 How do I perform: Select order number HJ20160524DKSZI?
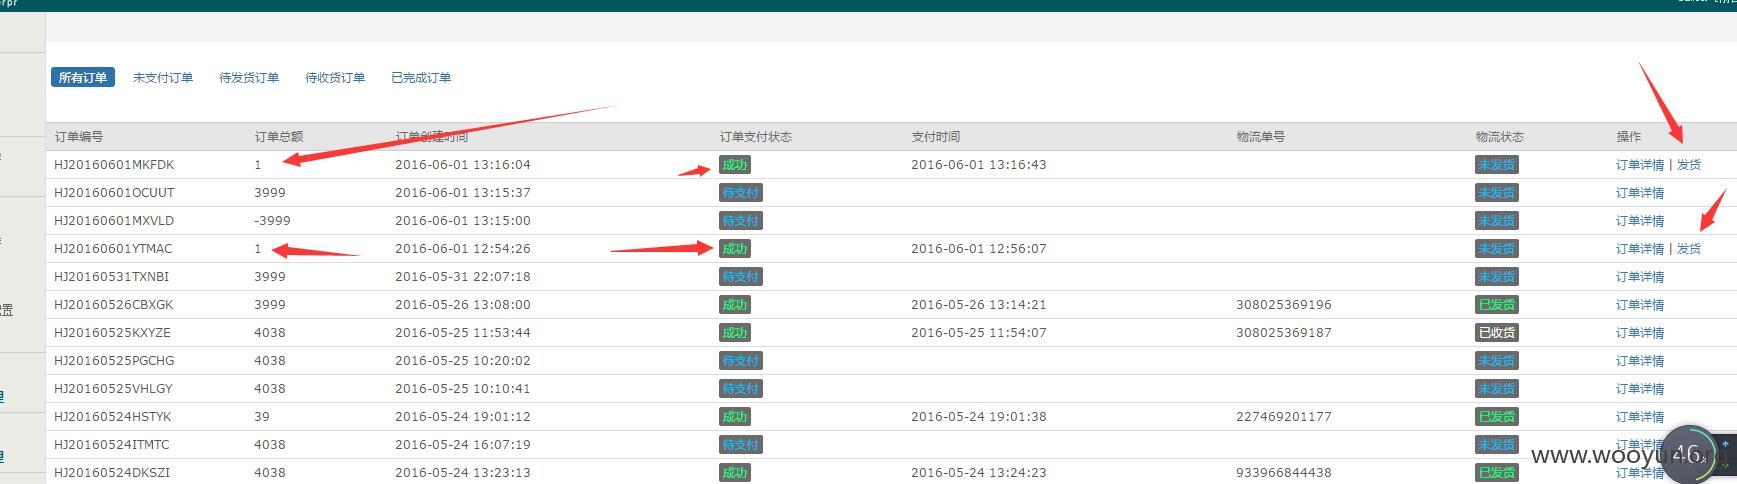[x=112, y=473]
